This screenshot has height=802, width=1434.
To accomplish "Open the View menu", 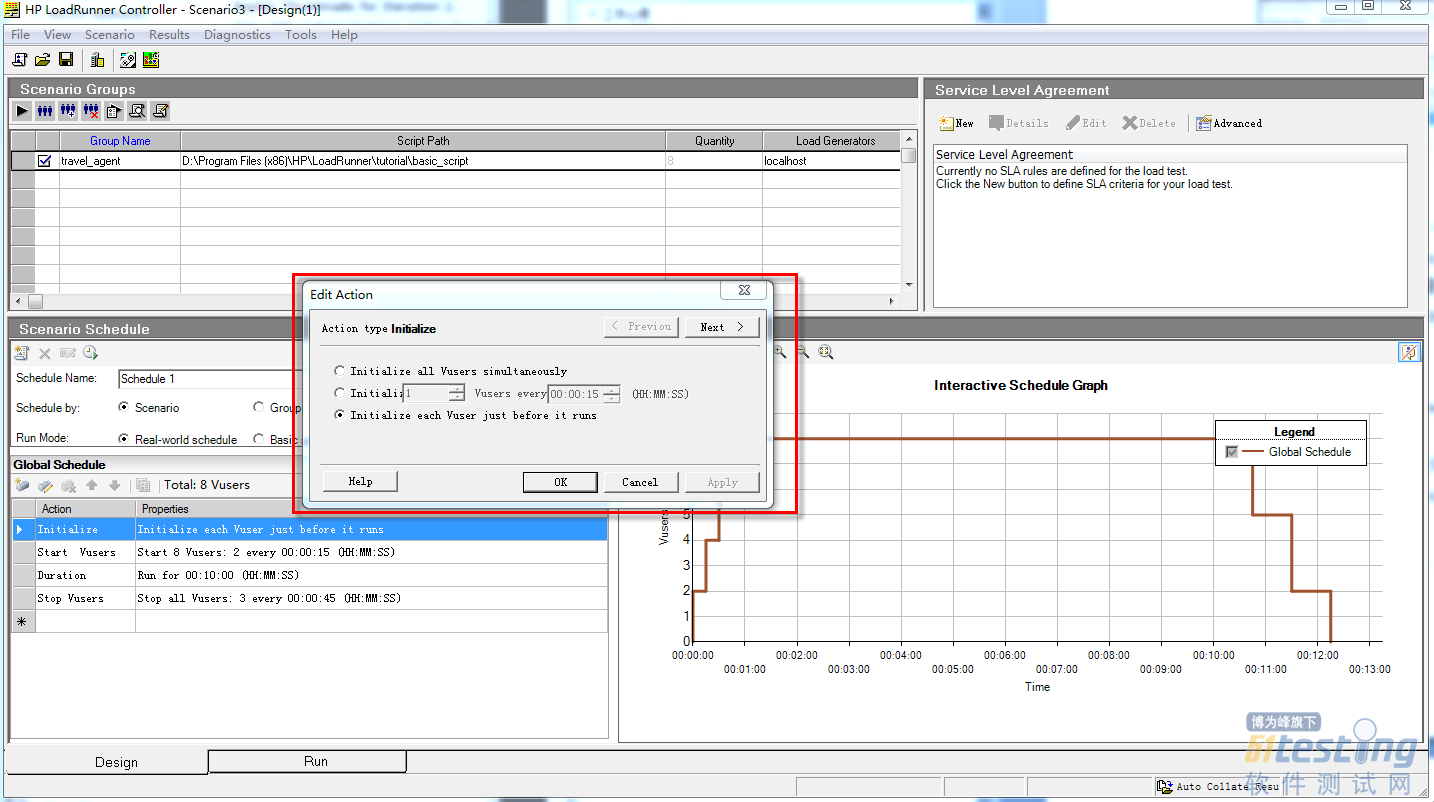I will click(58, 34).
